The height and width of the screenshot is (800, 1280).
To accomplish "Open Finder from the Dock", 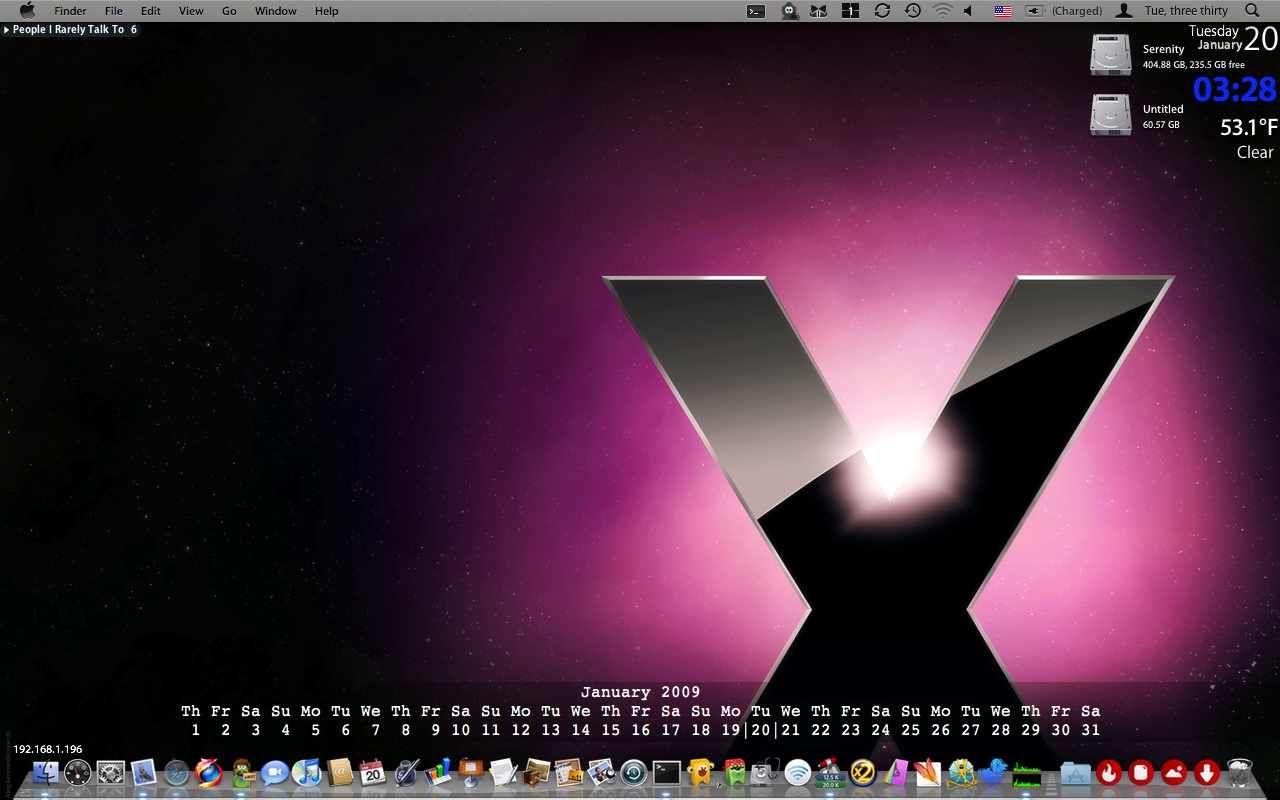I will point(46,772).
